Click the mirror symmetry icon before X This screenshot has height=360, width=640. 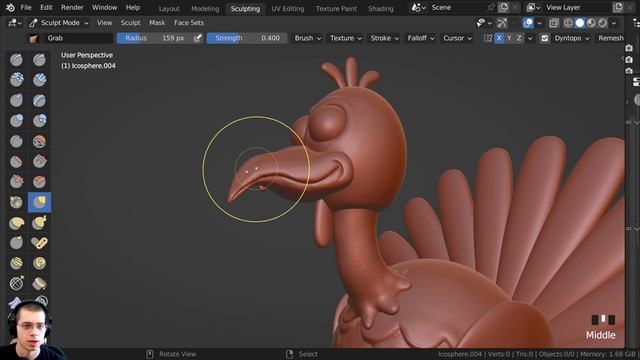click(487, 38)
